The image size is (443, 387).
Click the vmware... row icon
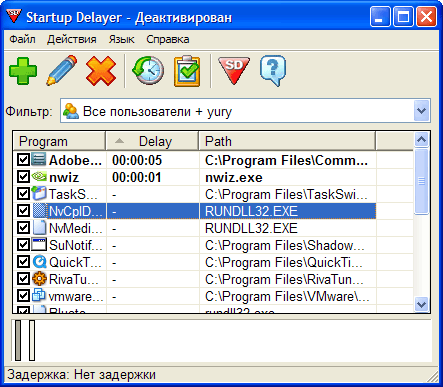[39, 296]
